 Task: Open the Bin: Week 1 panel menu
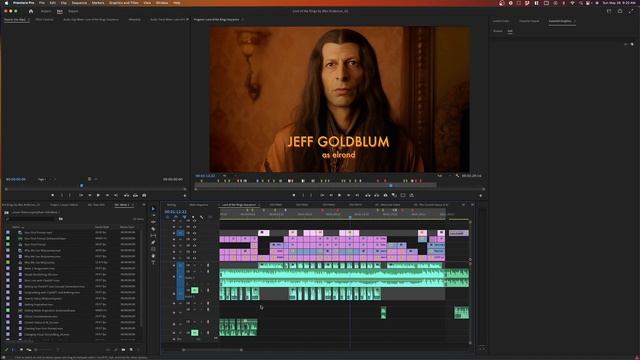(x=133, y=205)
